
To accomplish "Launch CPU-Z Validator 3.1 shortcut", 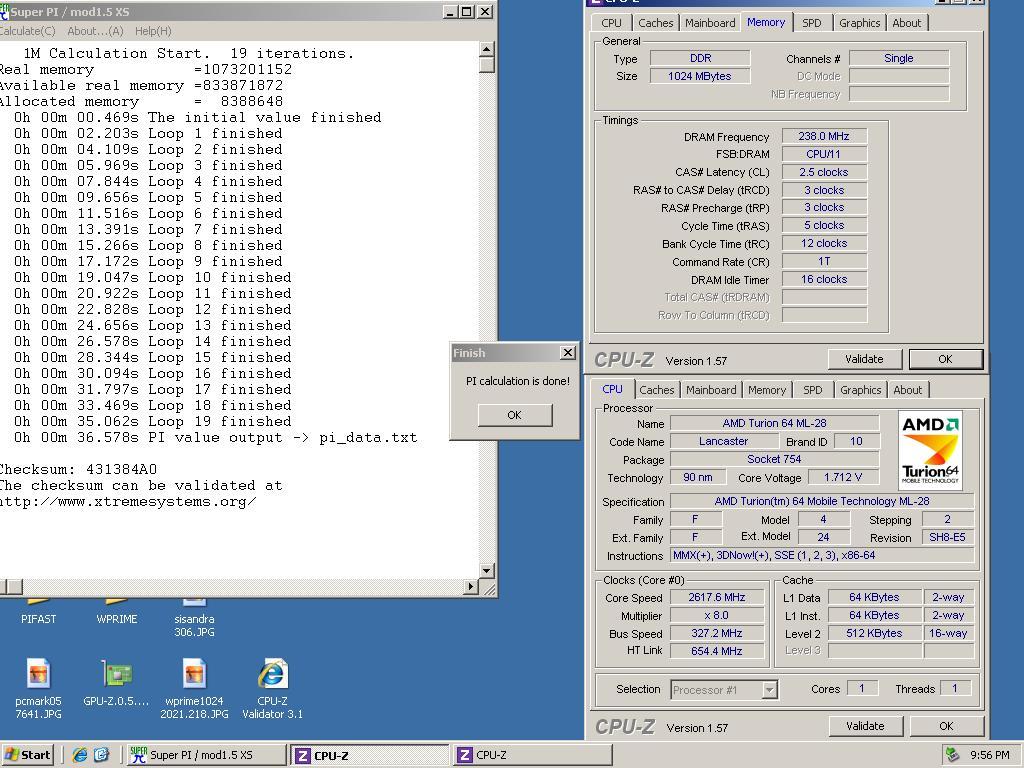I will click(x=272, y=689).
